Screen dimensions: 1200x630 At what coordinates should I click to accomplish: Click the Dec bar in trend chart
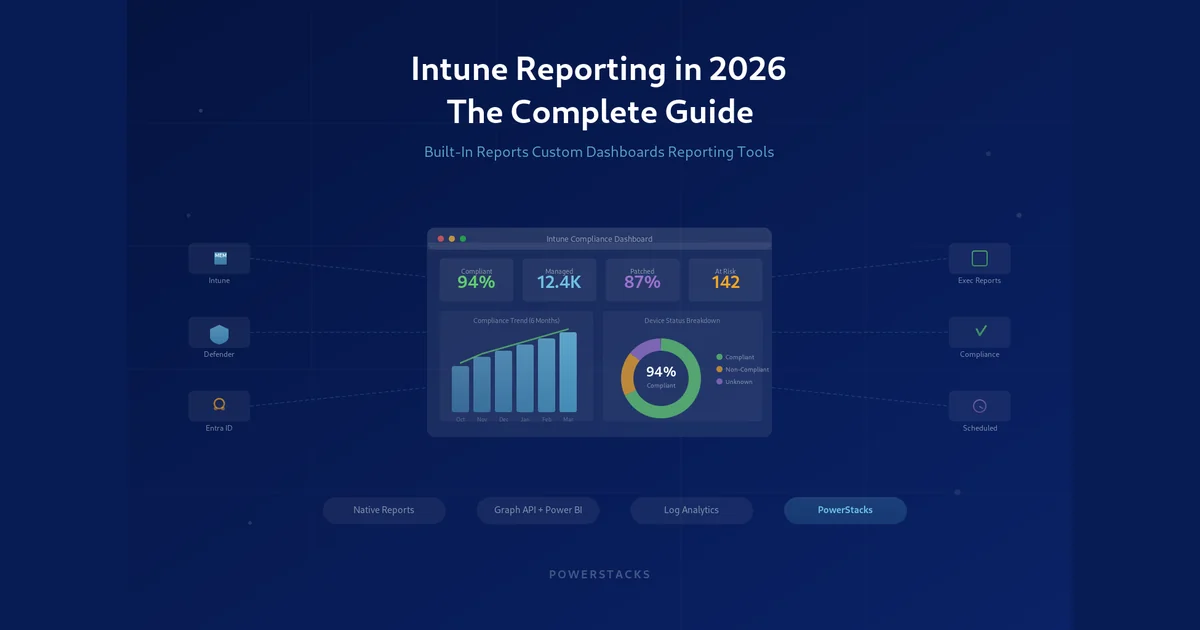[503, 381]
